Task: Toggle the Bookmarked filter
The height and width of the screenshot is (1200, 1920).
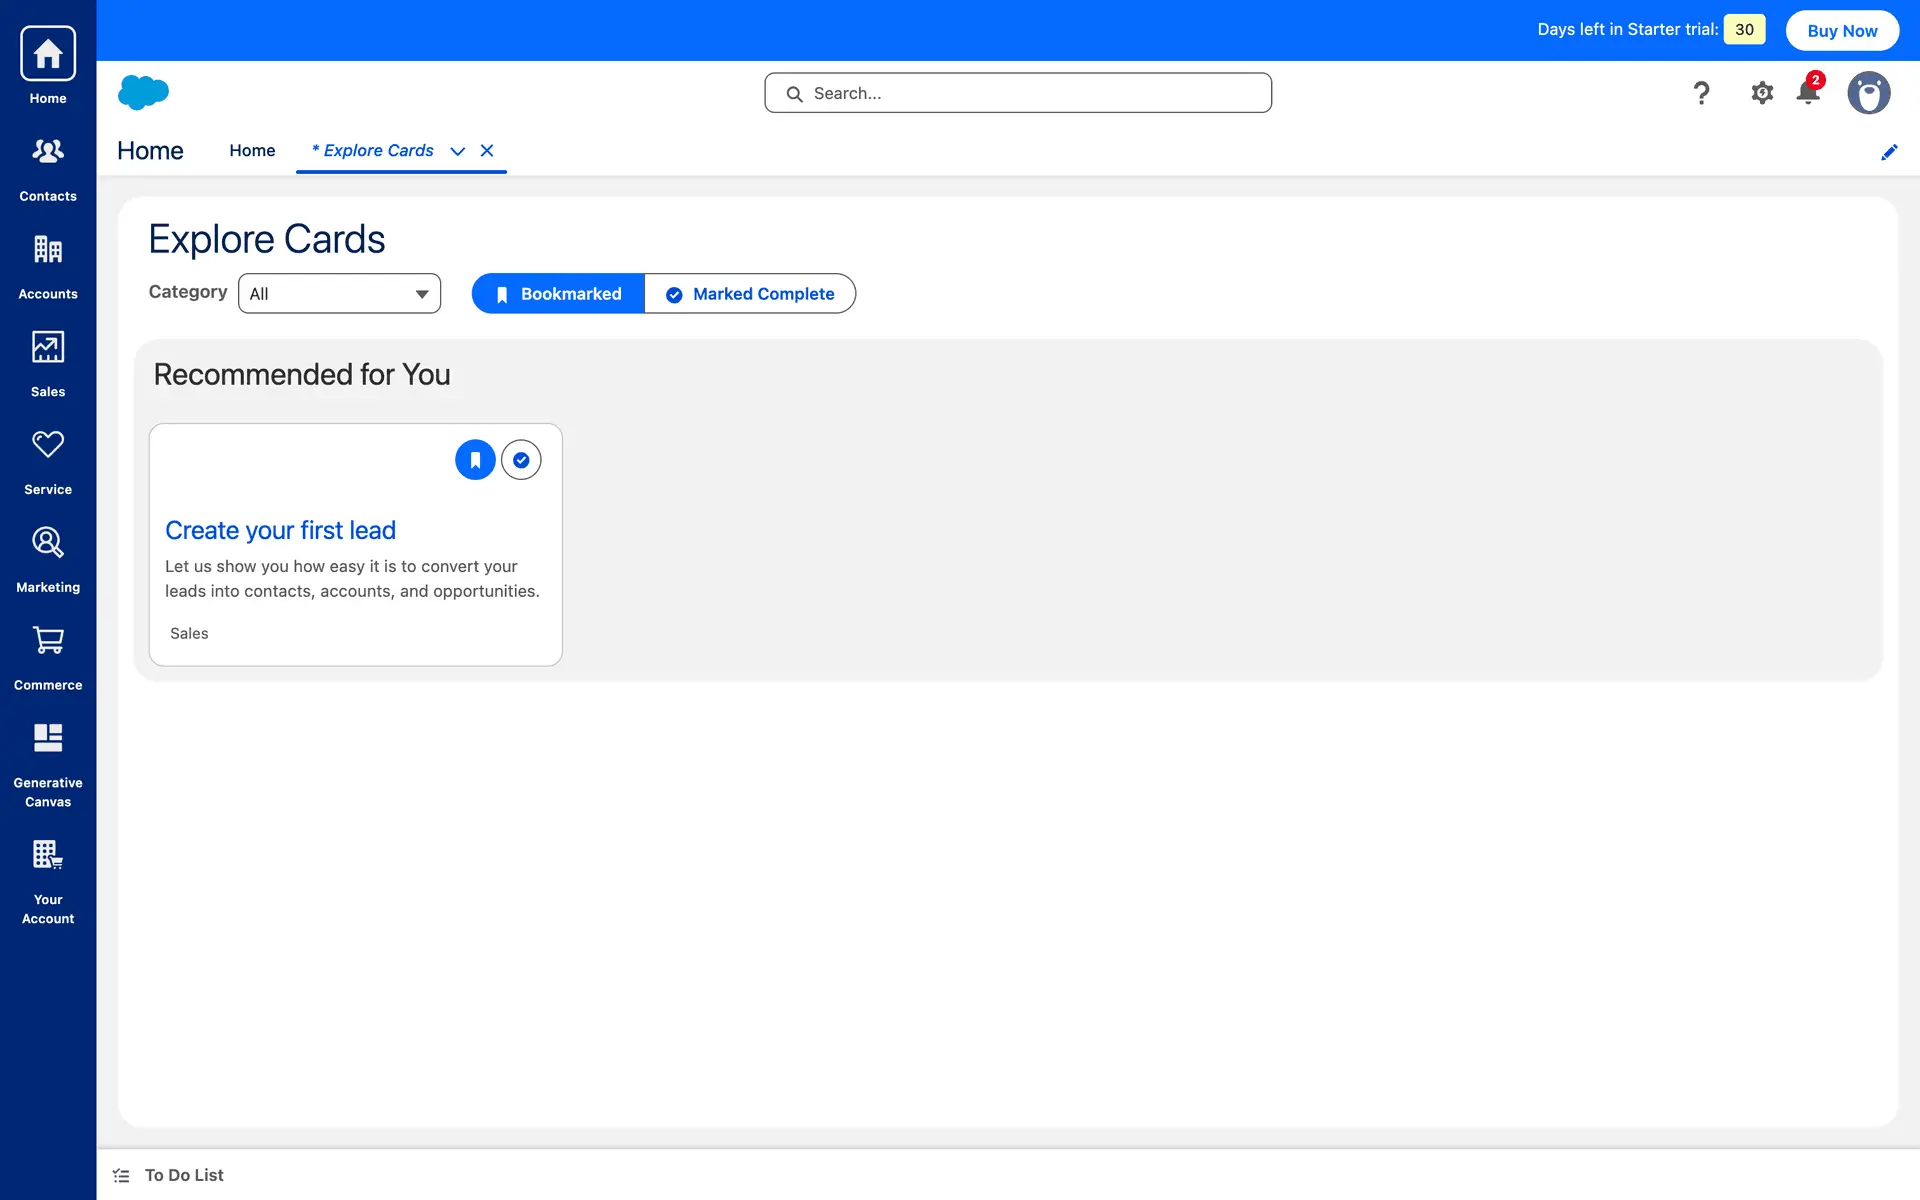Action: pyautogui.click(x=558, y=294)
